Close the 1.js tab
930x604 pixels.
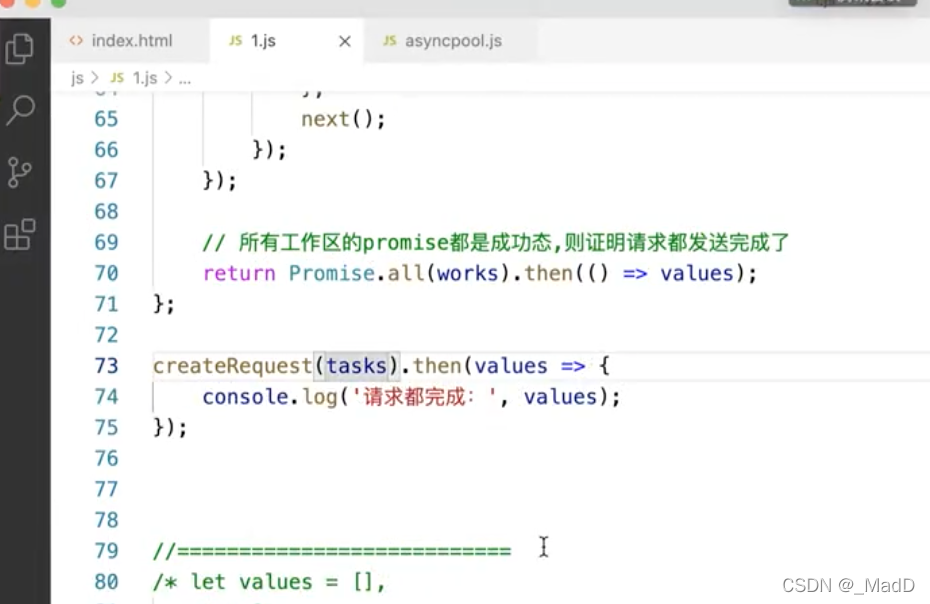(345, 42)
